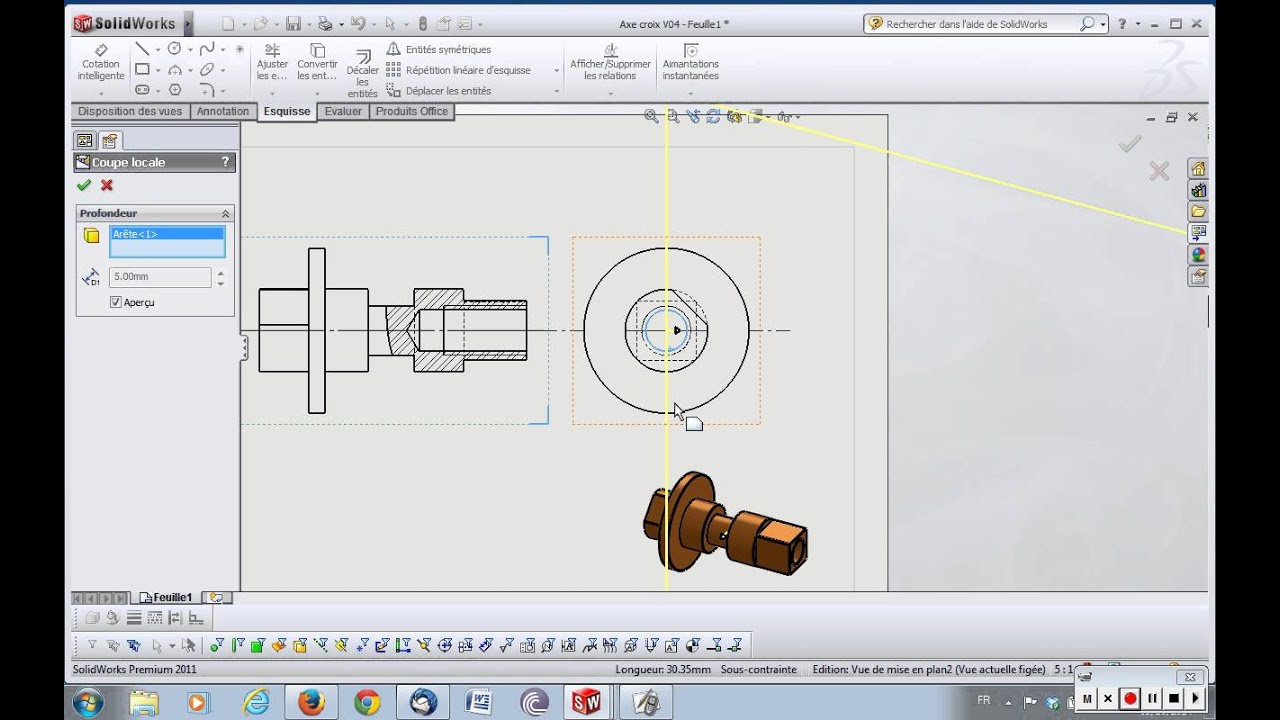The width and height of the screenshot is (1280, 720).
Task: Choose the Circle sketch tool
Action: coord(174,49)
